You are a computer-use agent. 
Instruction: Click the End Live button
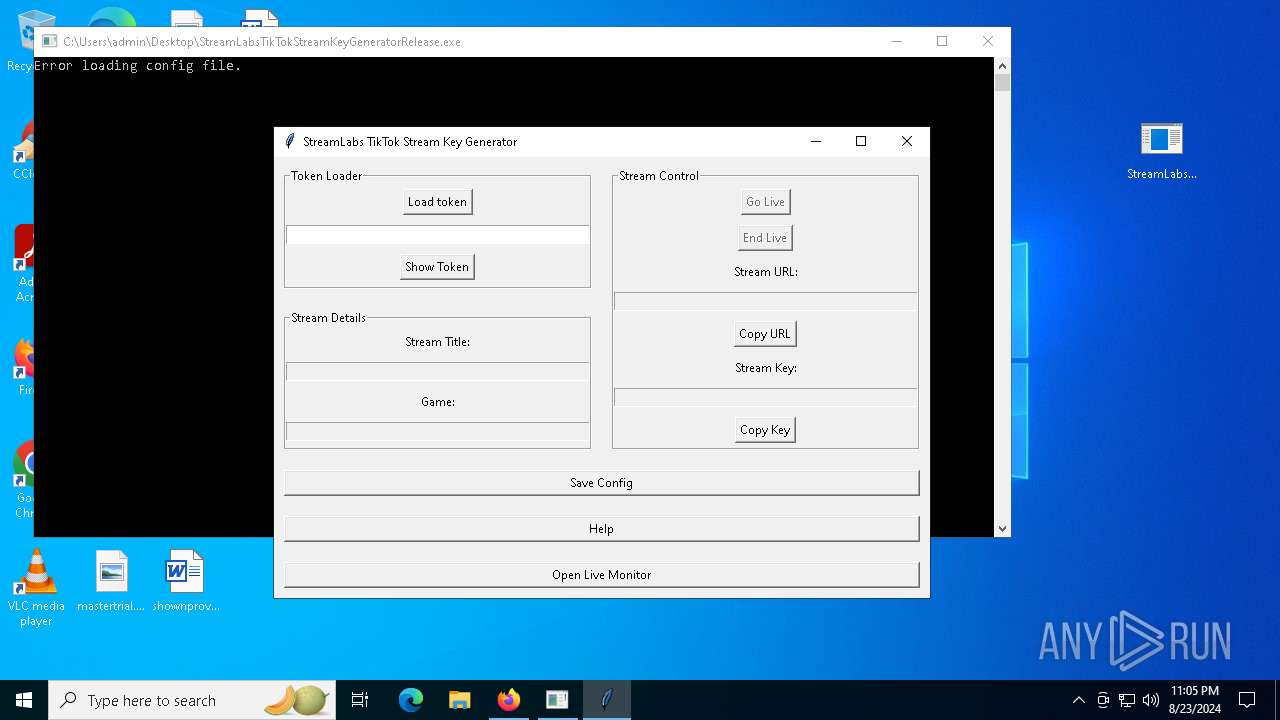click(x=765, y=238)
